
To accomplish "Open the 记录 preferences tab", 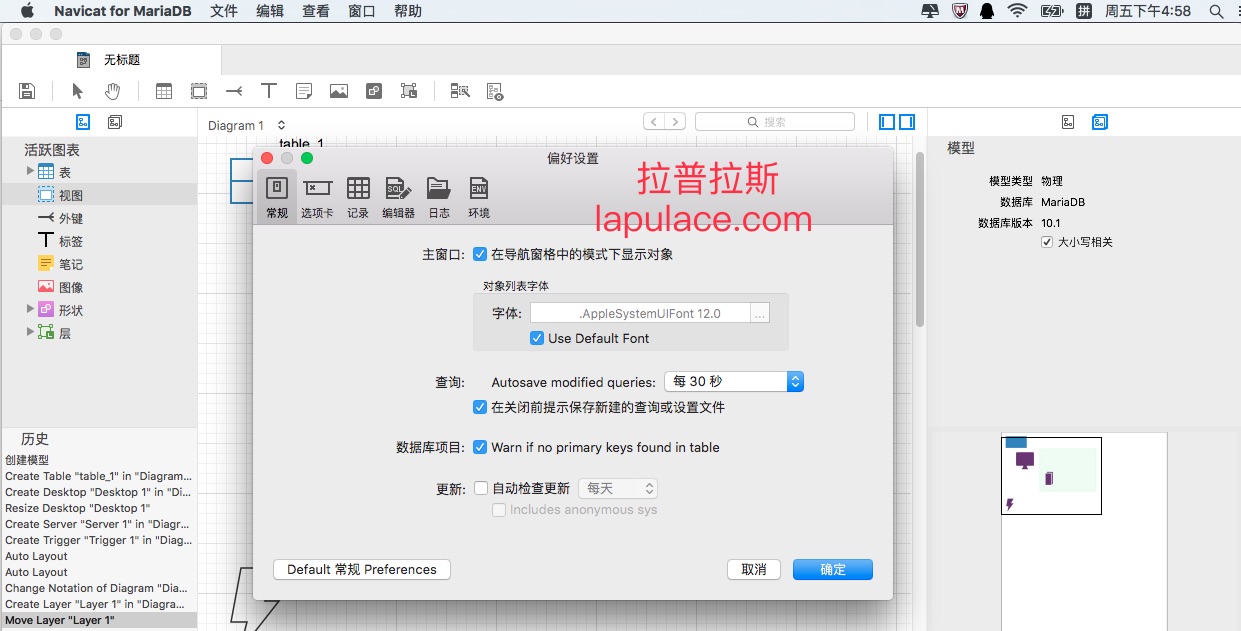I will point(358,195).
